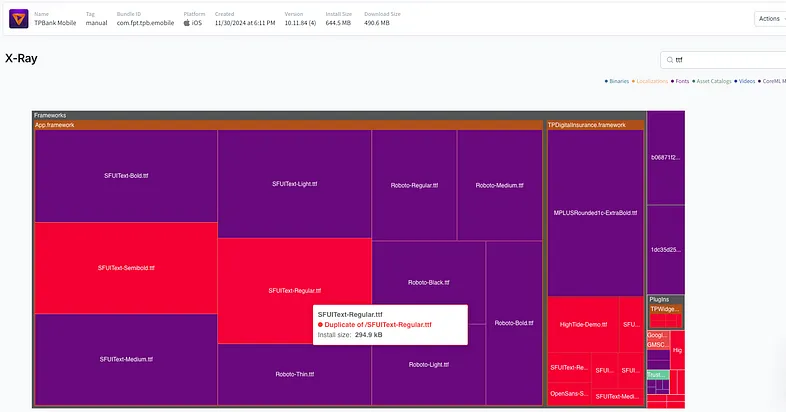Select the Roboto-Thin.ttf block
Image resolution: width=786 pixels, height=412 pixels.
point(294,374)
